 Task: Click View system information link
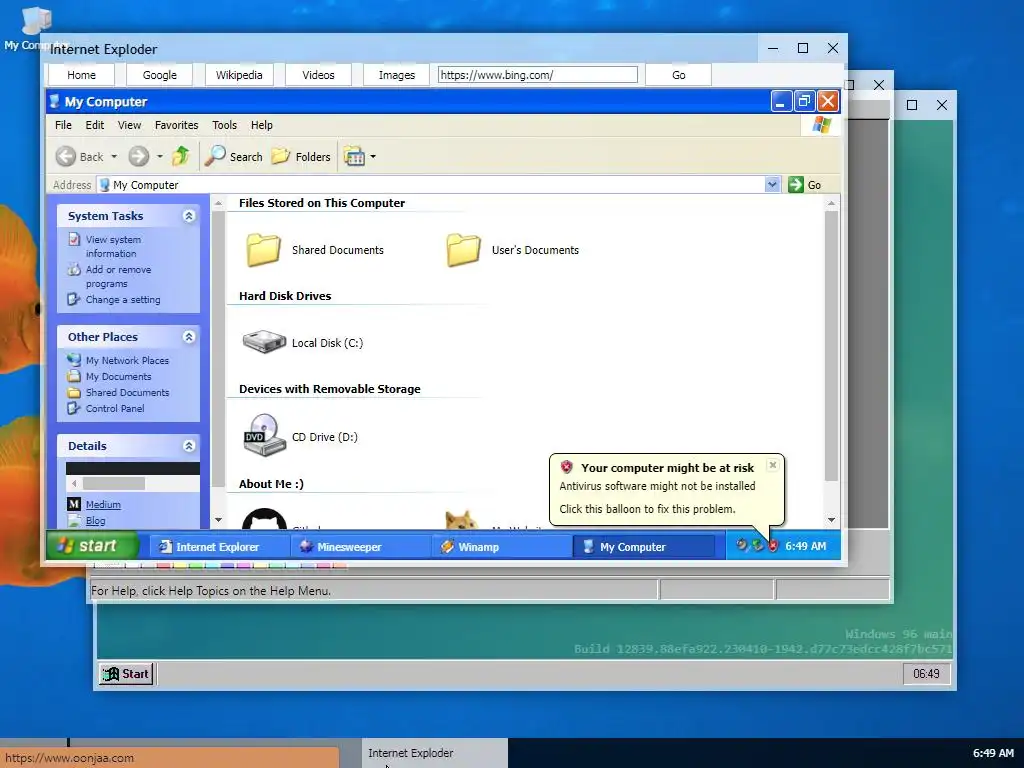pyautogui.click(x=113, y=246)
